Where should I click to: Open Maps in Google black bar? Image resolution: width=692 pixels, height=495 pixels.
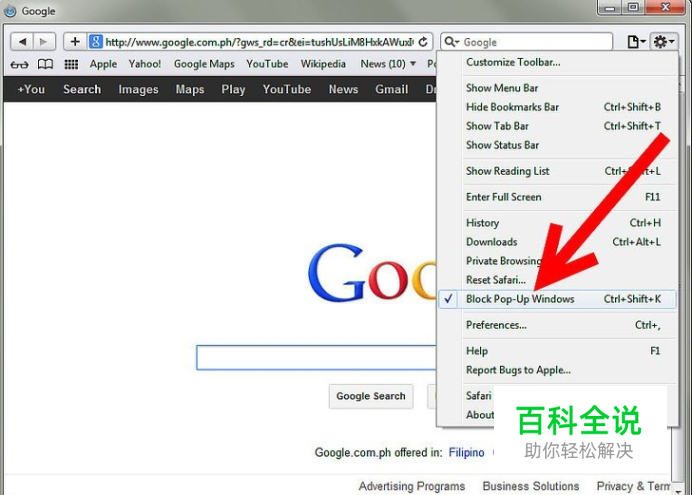(190, 89)
